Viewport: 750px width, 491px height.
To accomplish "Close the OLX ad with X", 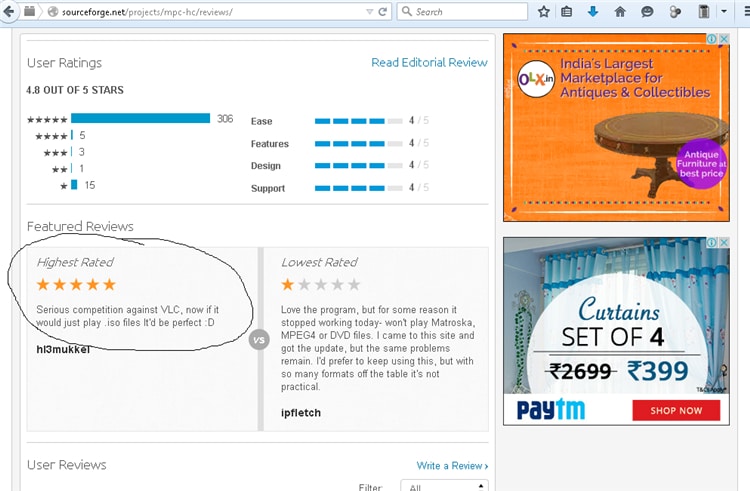I will (724, 39).
